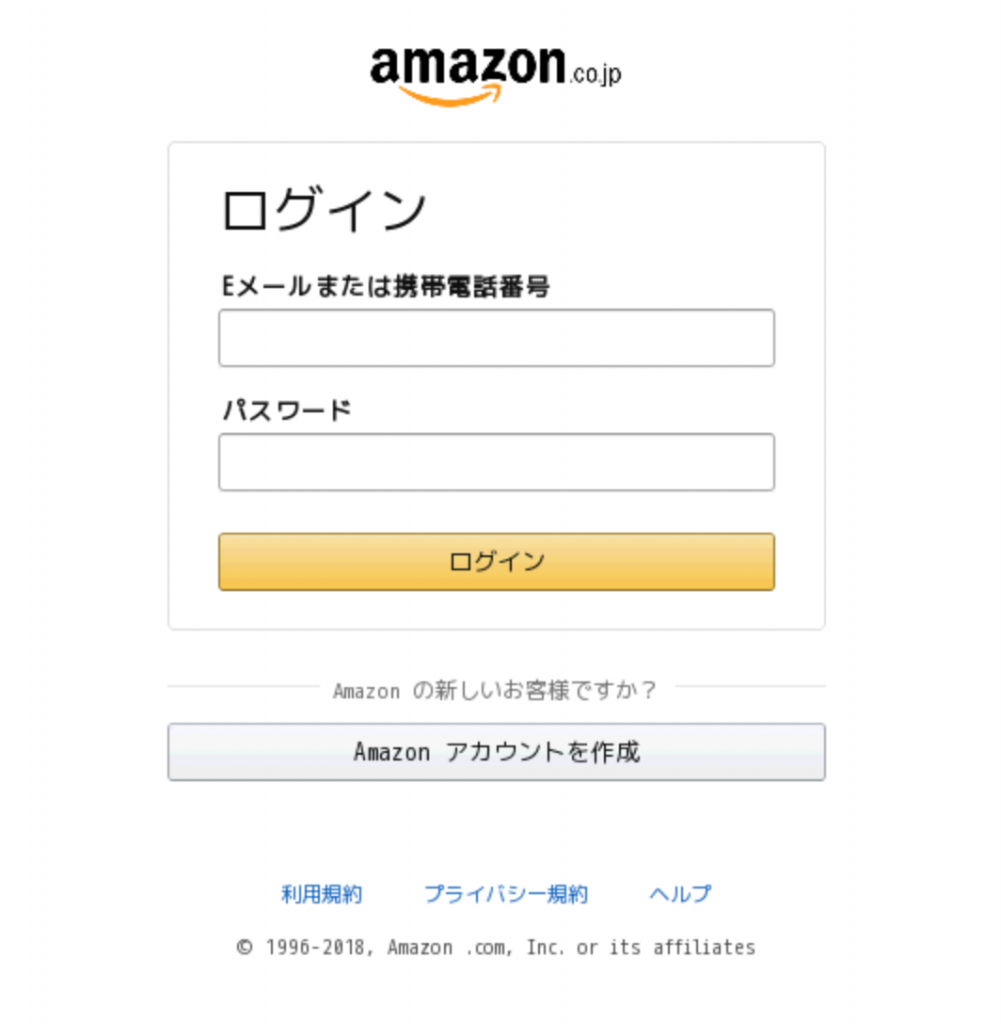
Task: Click the Amazon の新しいお客様ですか？ text
Action: click(495, 690)
